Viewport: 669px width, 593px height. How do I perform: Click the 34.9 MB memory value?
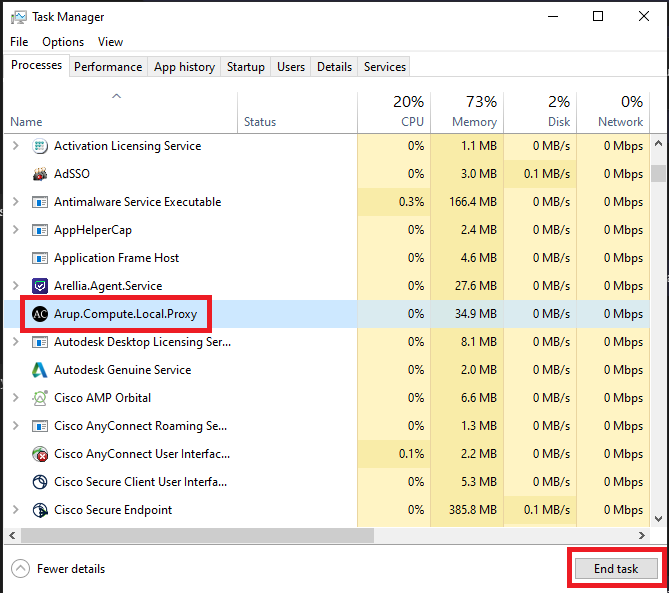(476, 314)
